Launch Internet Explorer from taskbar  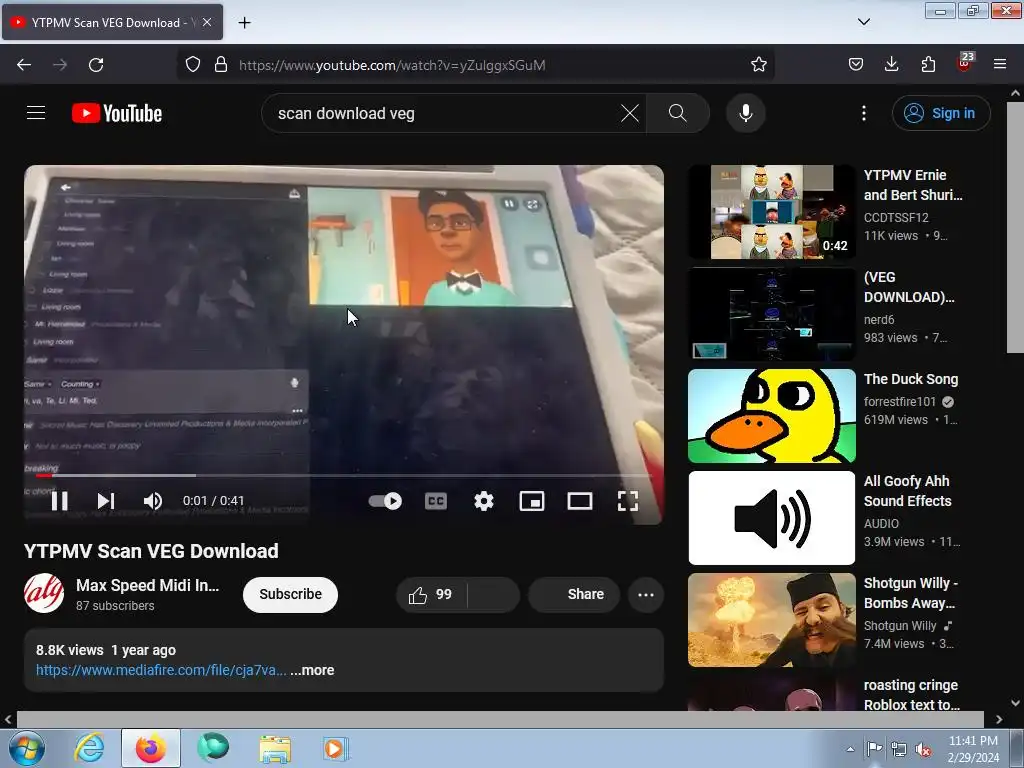click(89, 748)
